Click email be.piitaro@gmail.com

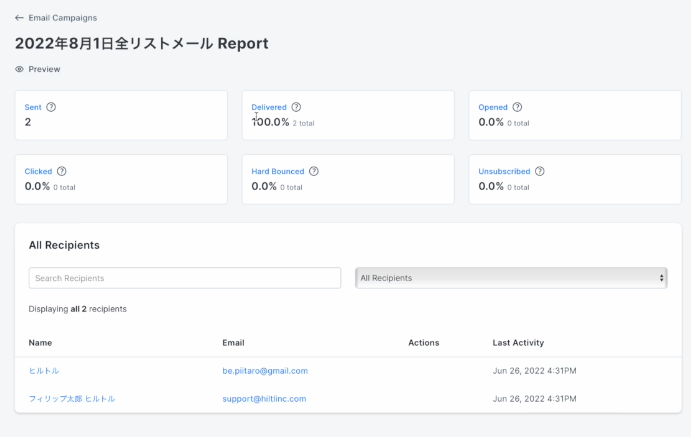265,371
